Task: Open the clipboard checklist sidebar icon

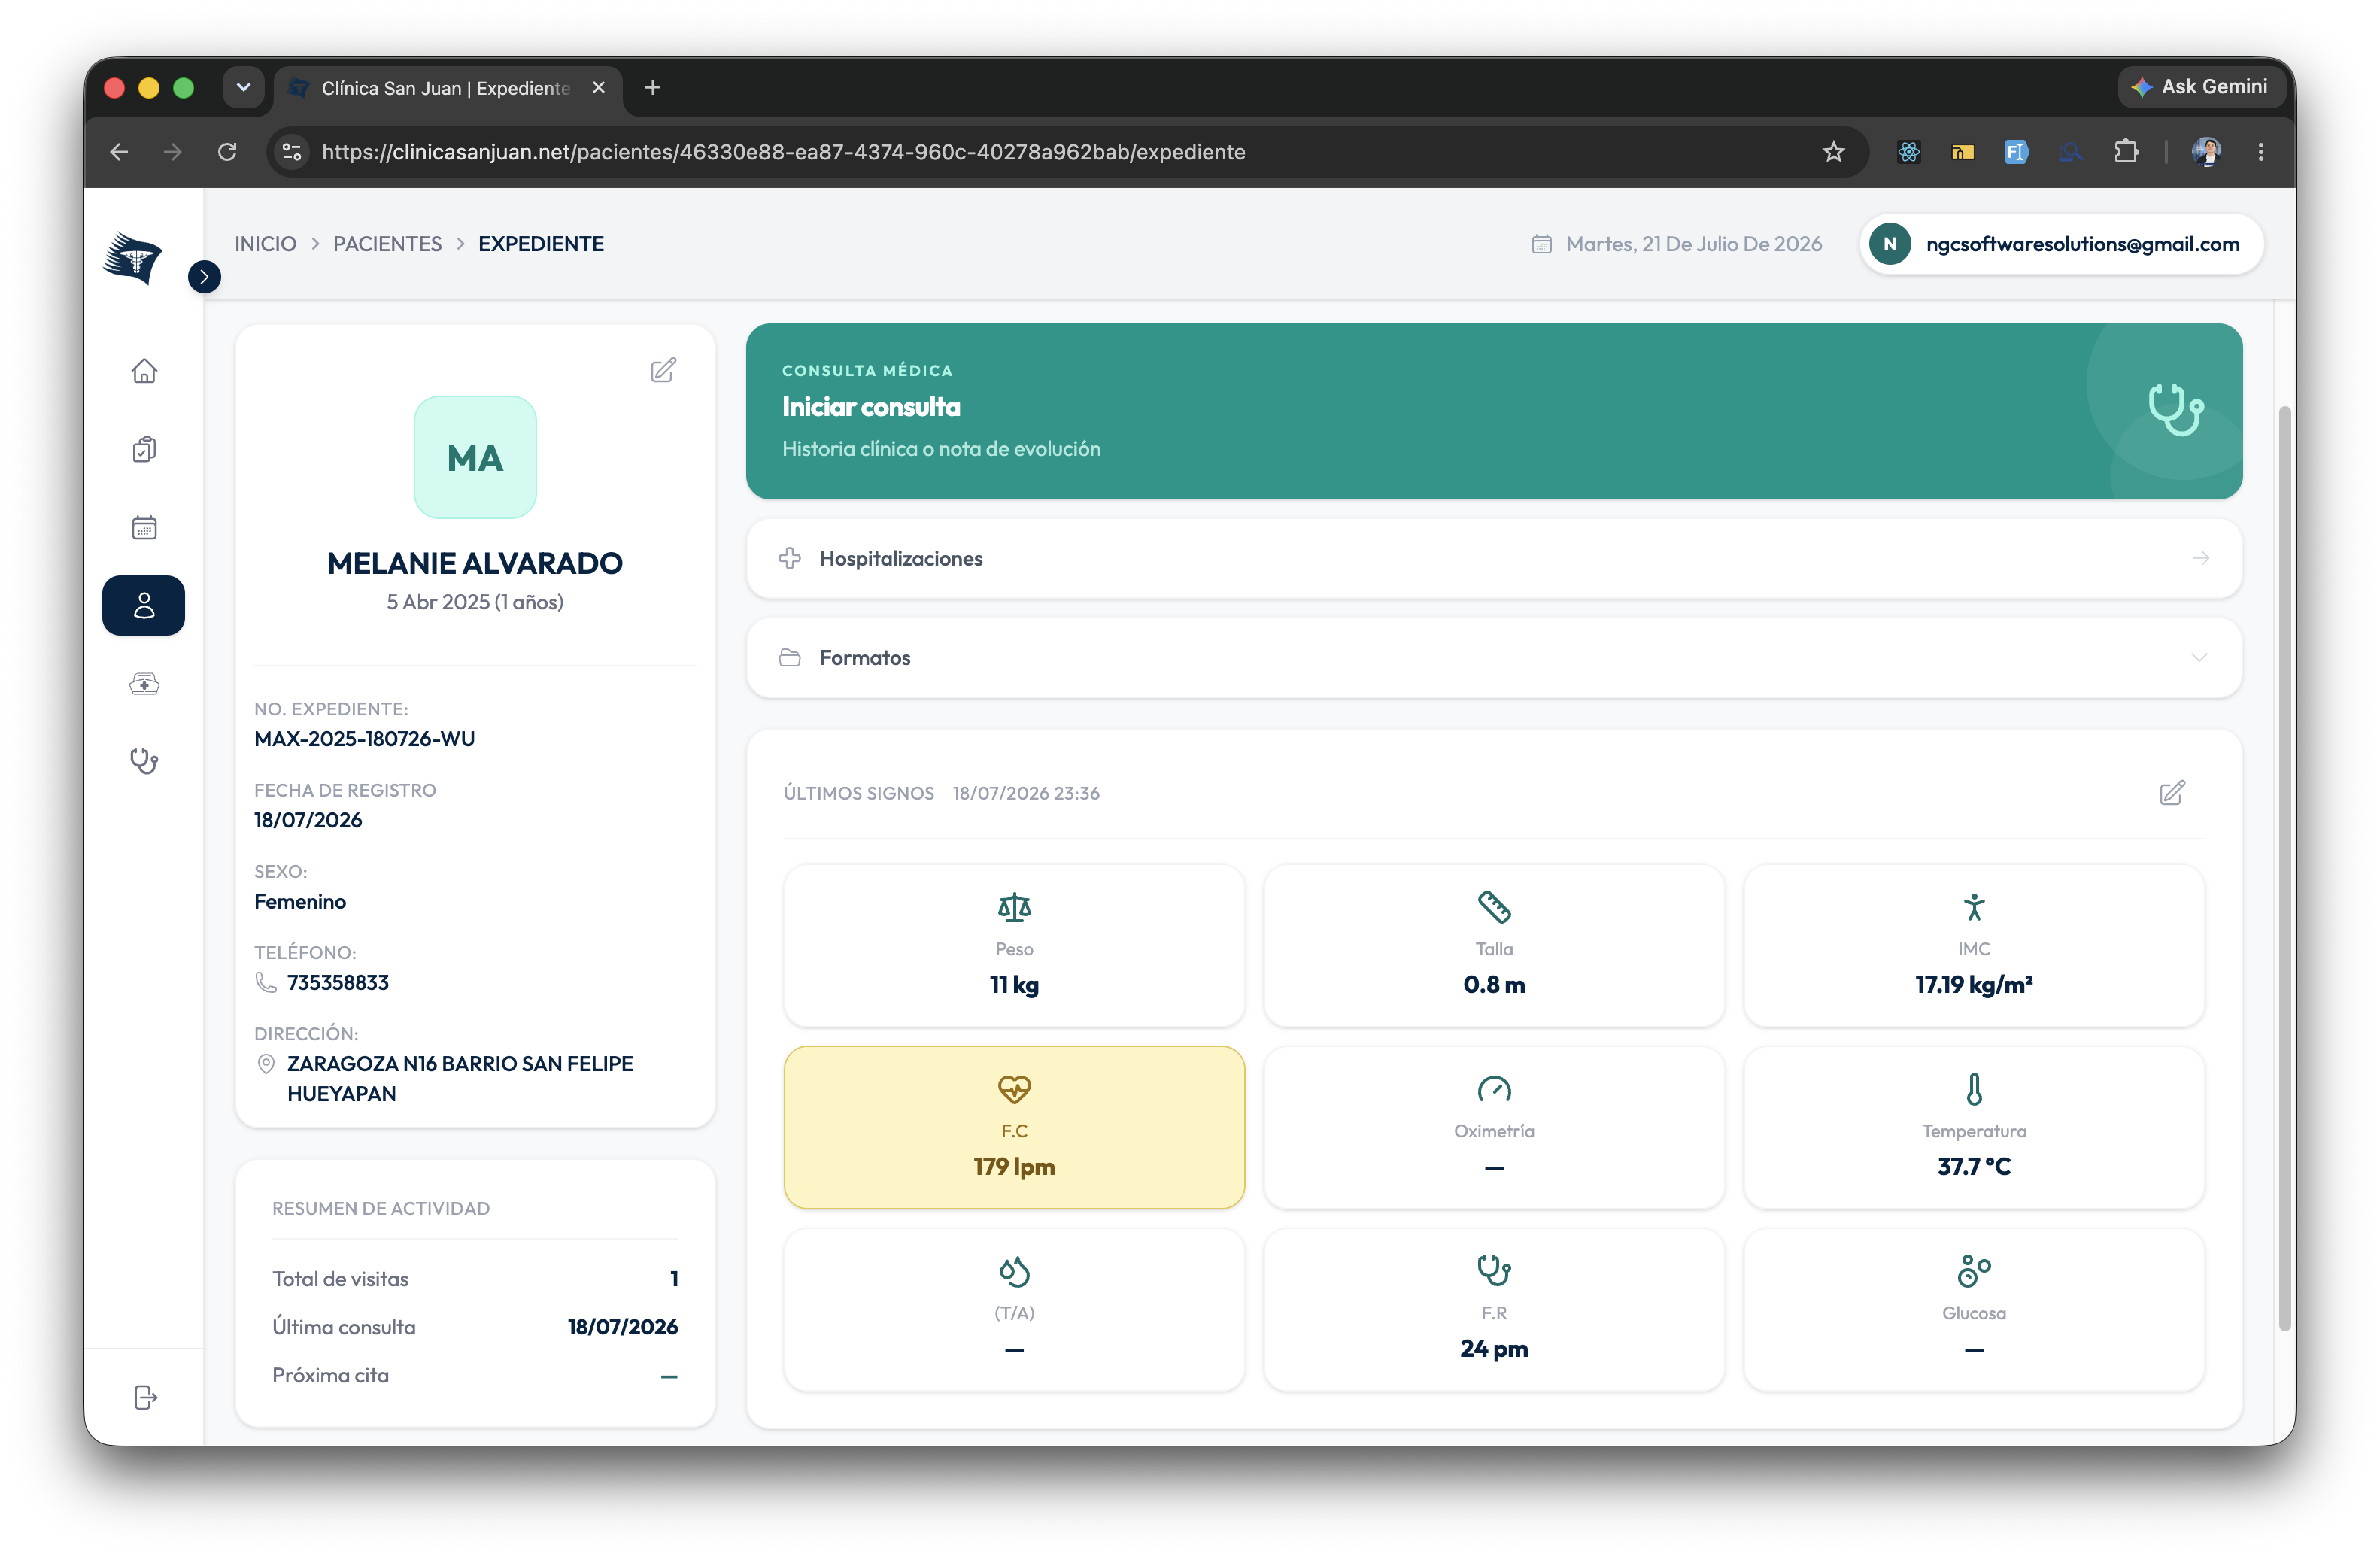Action: click(144, 449)
